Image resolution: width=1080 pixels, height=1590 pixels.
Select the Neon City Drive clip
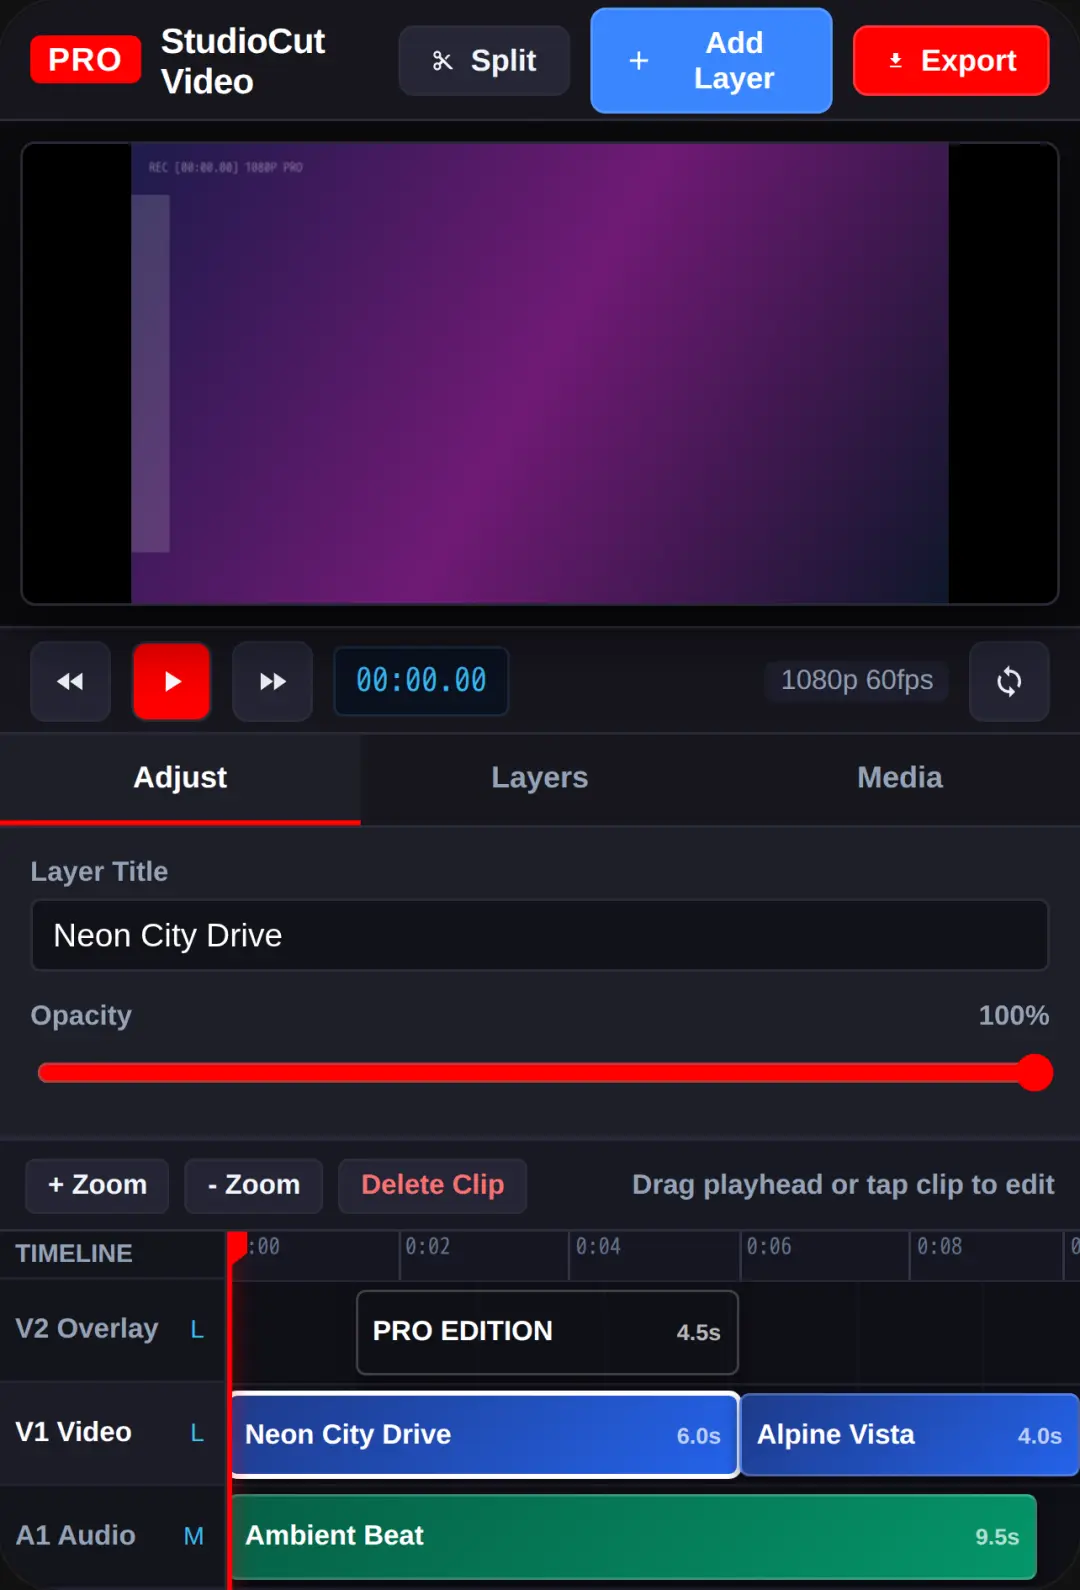click(x=485, y=1435)
